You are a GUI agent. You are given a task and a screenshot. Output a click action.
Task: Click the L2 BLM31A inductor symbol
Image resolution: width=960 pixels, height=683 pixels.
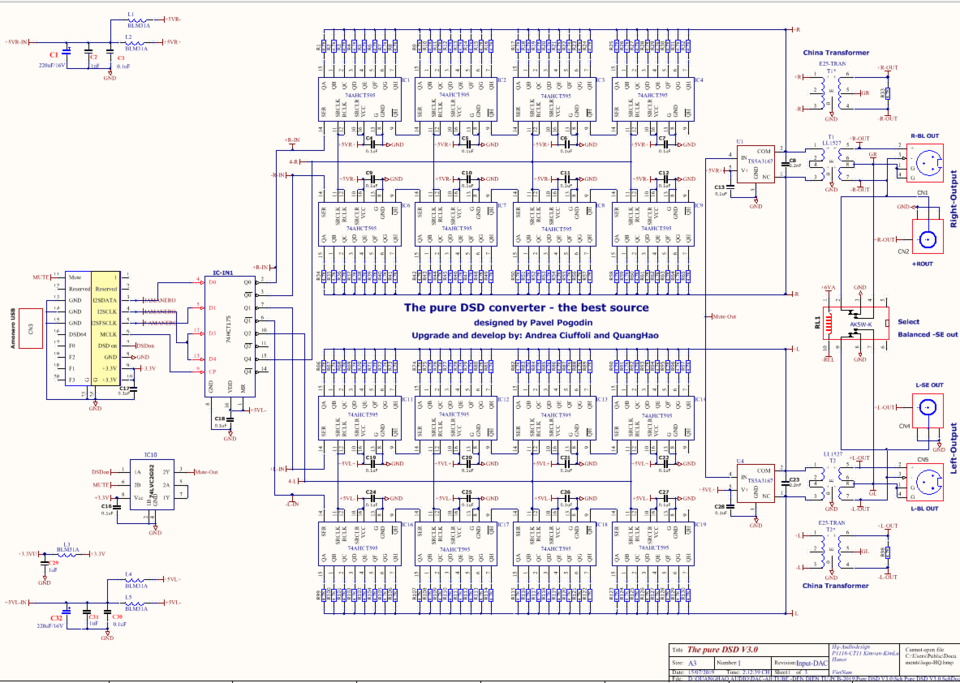coord(135,42)
